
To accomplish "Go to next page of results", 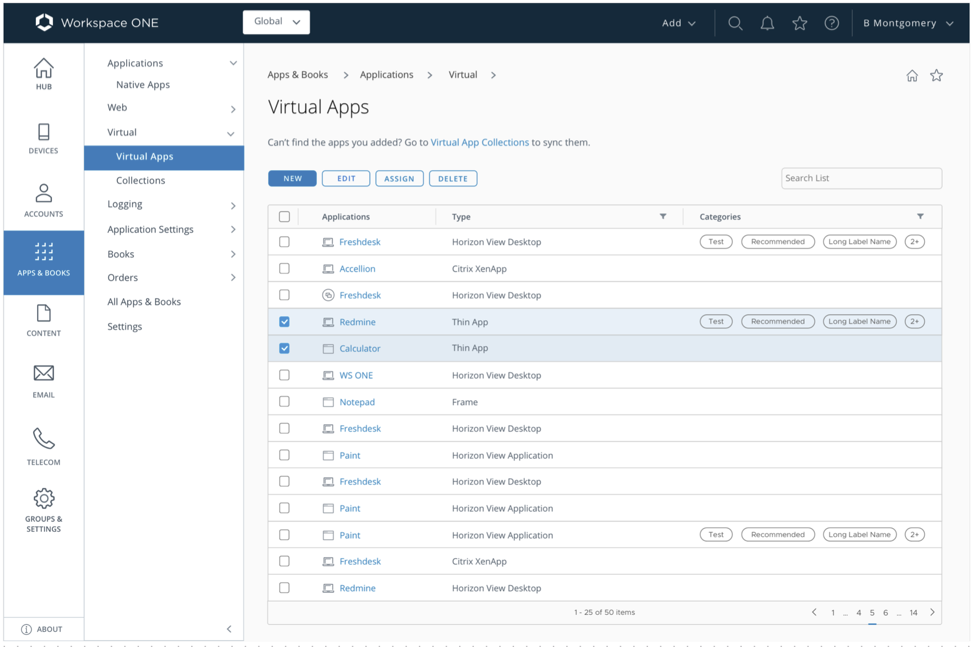I will (932, 612).
